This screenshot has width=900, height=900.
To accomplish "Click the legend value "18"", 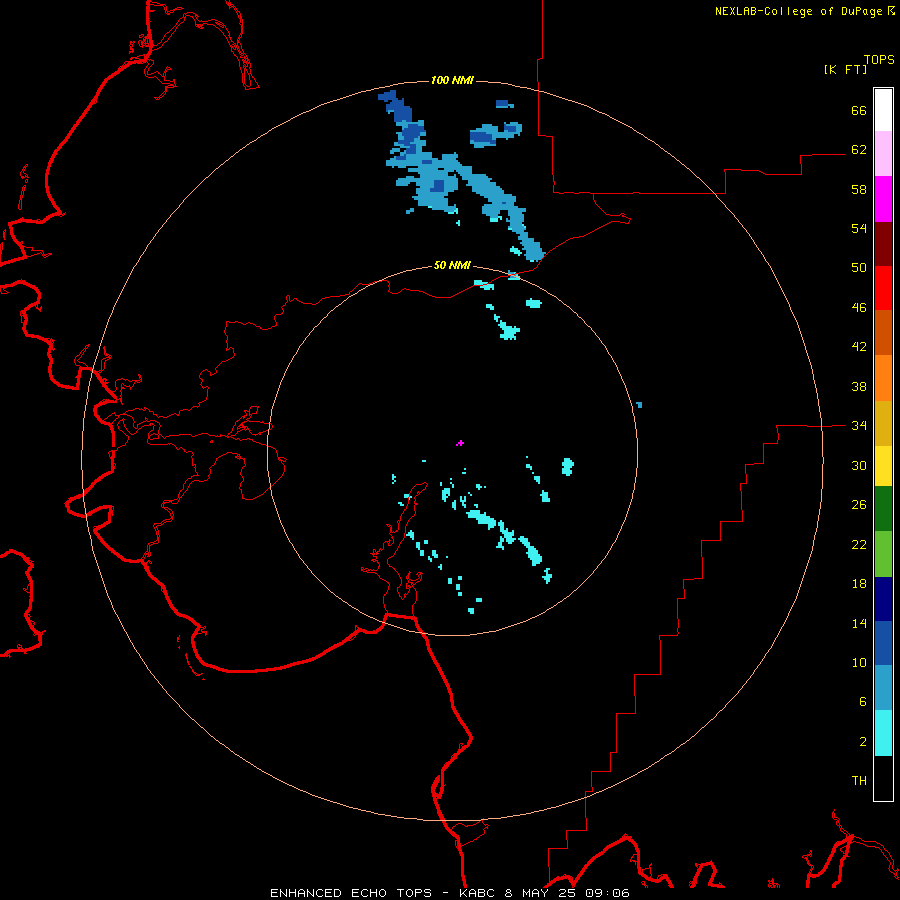I will [859, 584].
